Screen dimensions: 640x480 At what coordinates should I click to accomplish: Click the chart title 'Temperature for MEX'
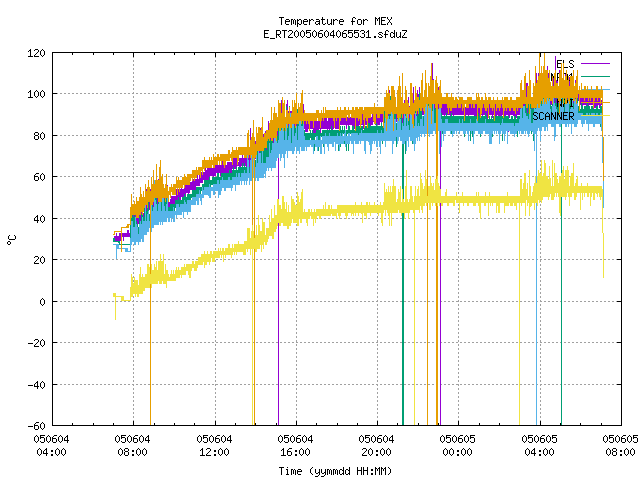pos(335,21)
